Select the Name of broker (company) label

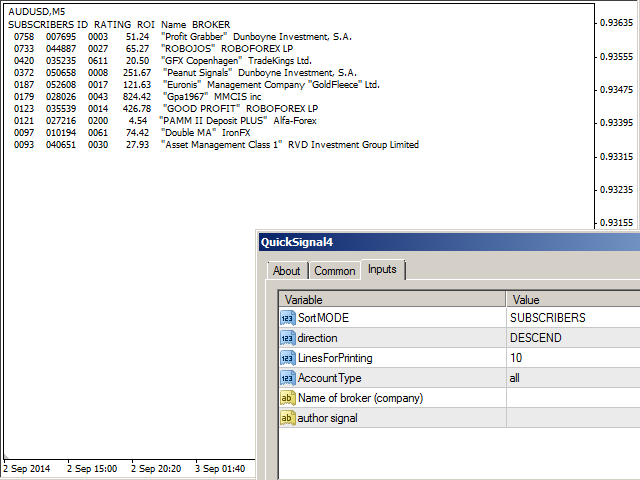360,398
